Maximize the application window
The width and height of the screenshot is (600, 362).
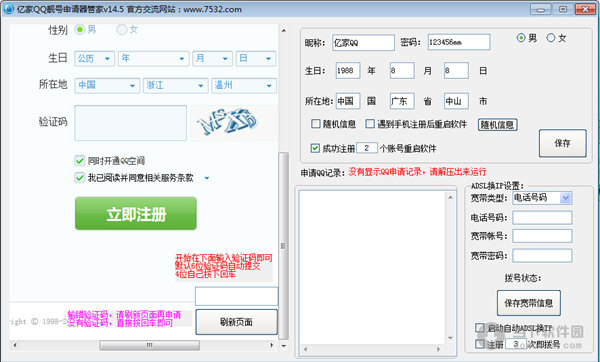pyautogui.click(x=563, y=9)
